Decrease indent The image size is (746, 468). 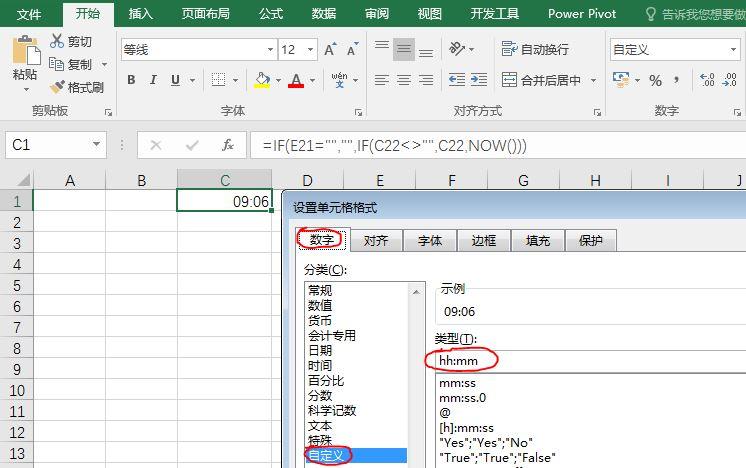tap(457, 80)
